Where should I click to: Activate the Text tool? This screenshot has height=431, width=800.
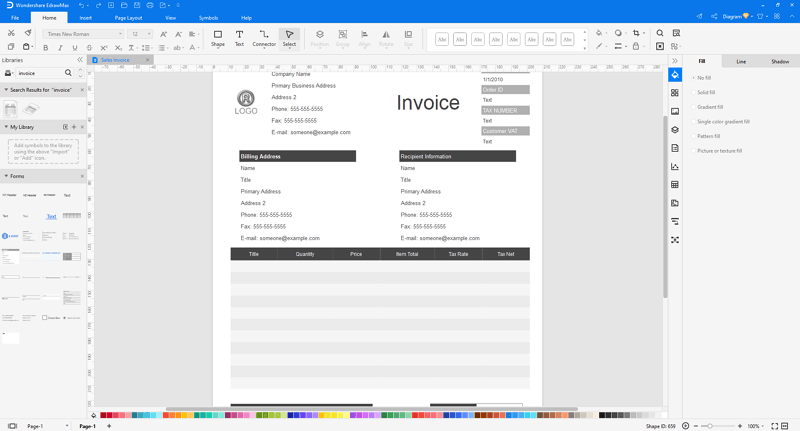click(239, 38)
